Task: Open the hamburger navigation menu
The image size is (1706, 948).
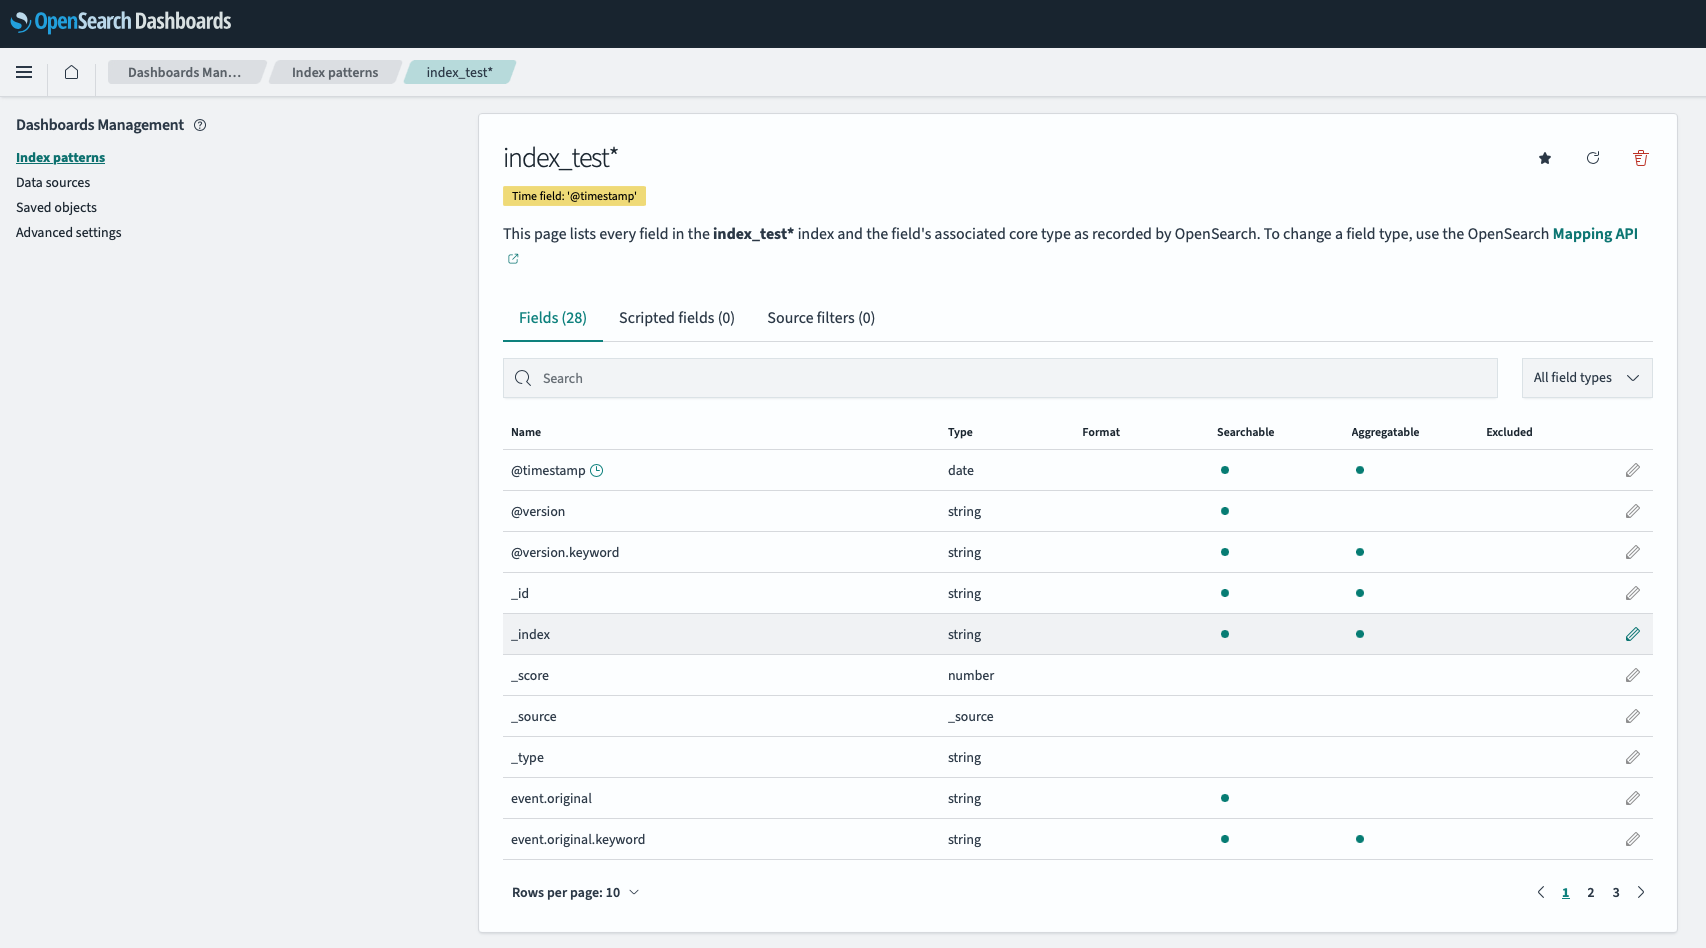Action: point(24,72)
